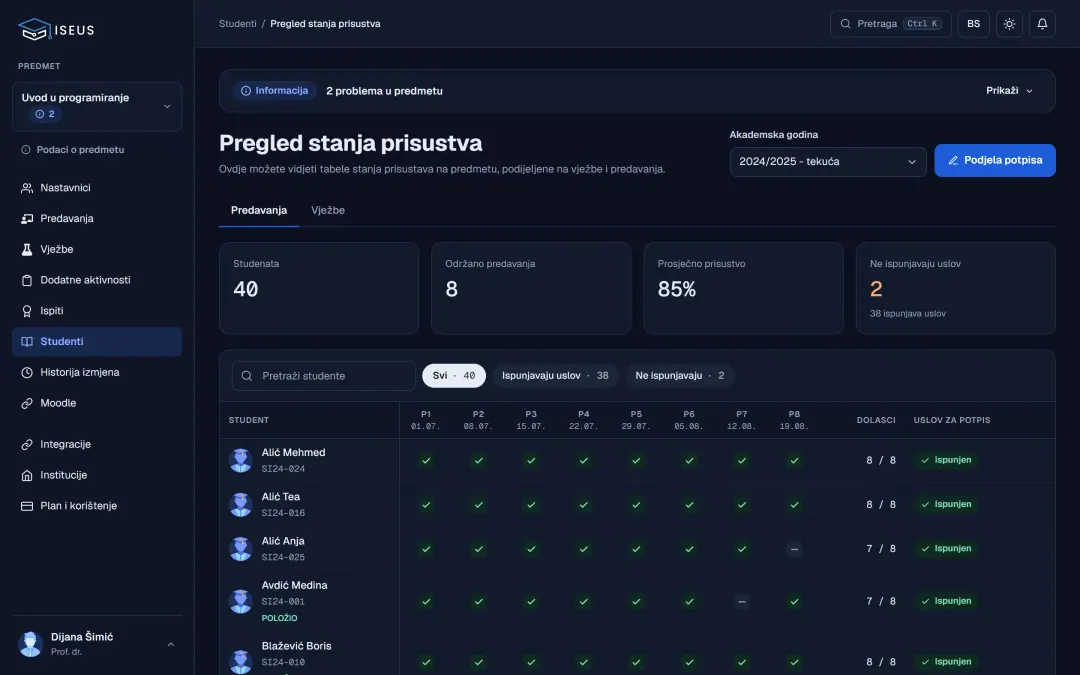Switch to the Predavanja tab
The image size is (1080, 675).
(x=259, y=211)
